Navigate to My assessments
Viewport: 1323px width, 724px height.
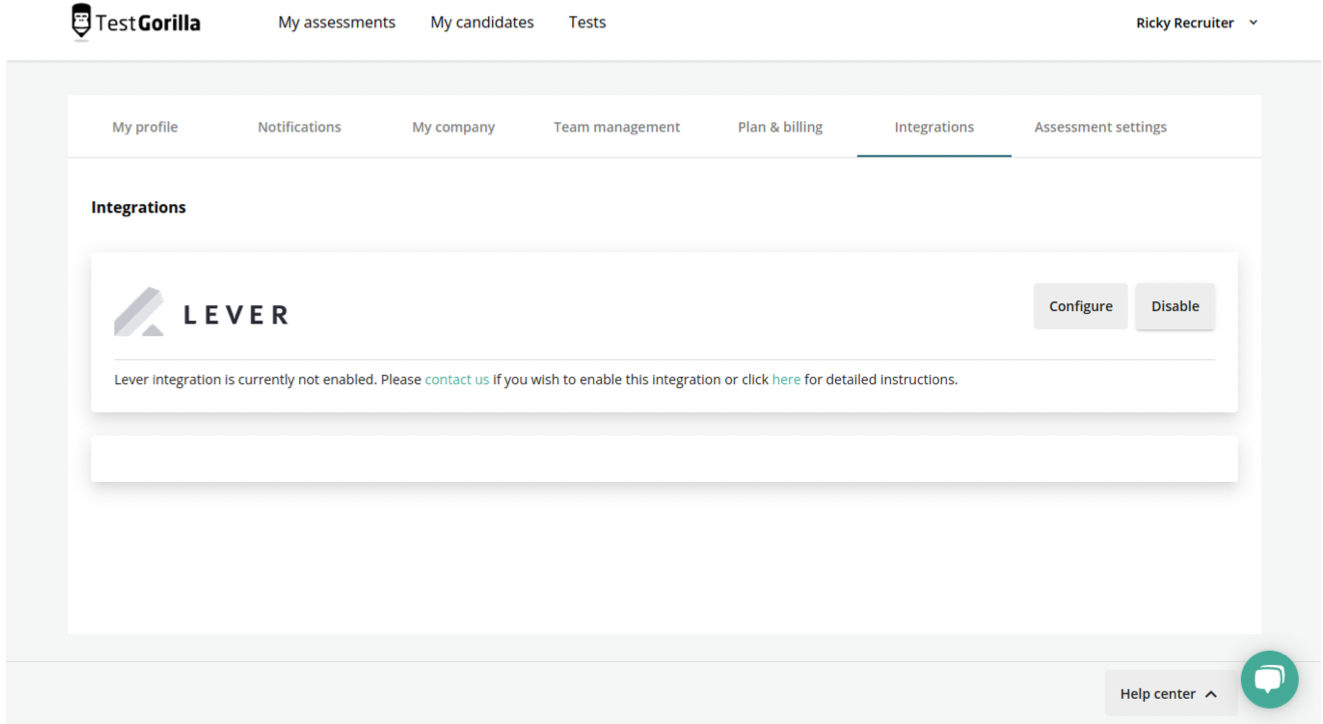click(x=337, y=22)
